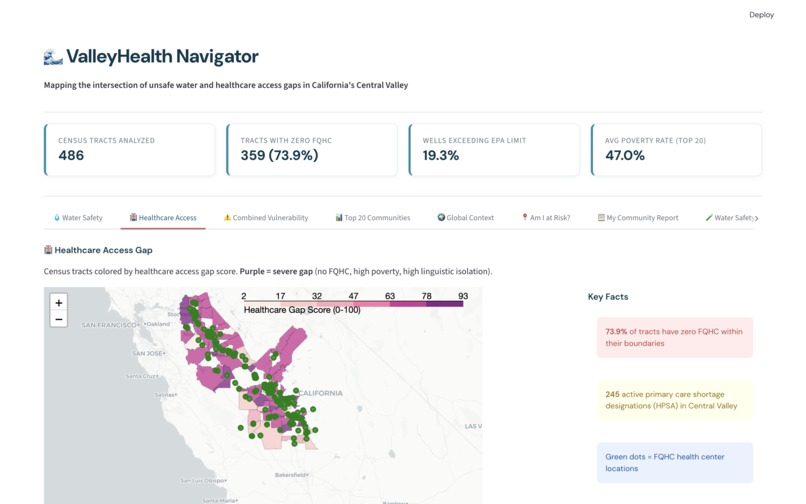Click the ValleyHealth Navigator wave logo icon
The width and height of the screenshot is (806, 504).
[53, 57]
